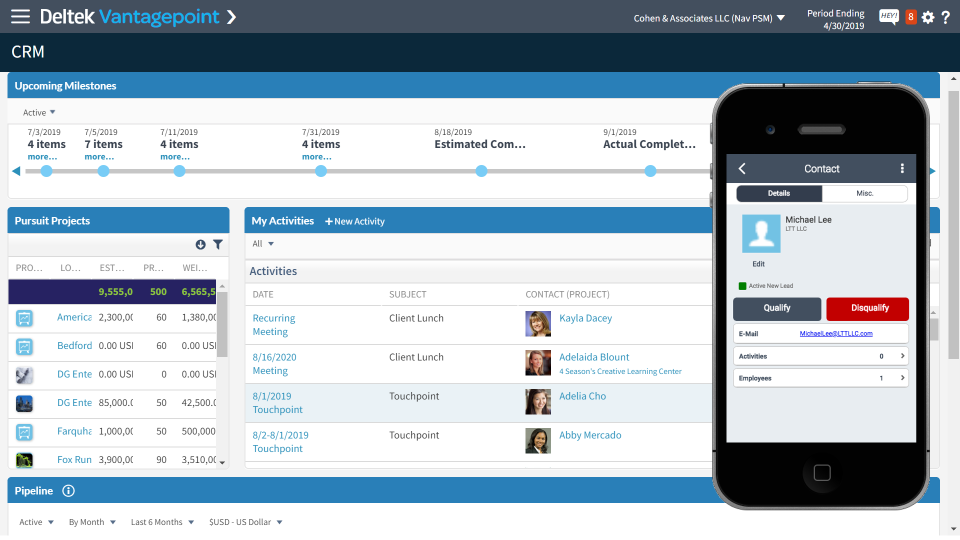This screenshot has height=540, width=960.
Task: Tap the Edit link under the avatar
Action: (x=759, y=264)
